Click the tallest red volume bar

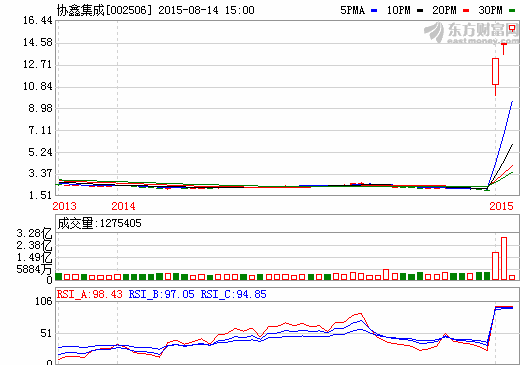(x=504, y=258)
